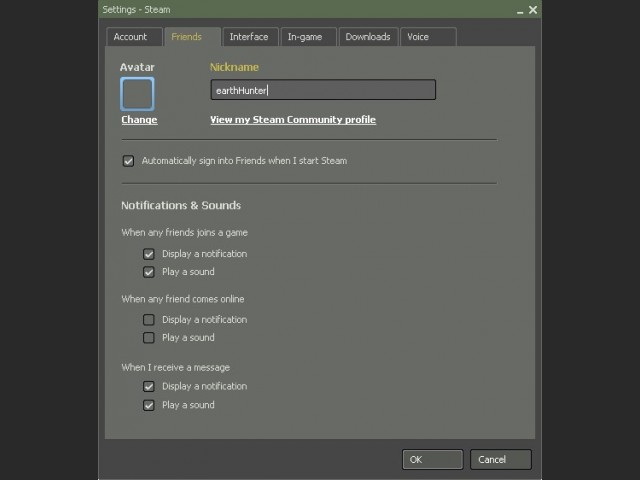
Task: Switch to the Account tab
Action: pos(134,37)
